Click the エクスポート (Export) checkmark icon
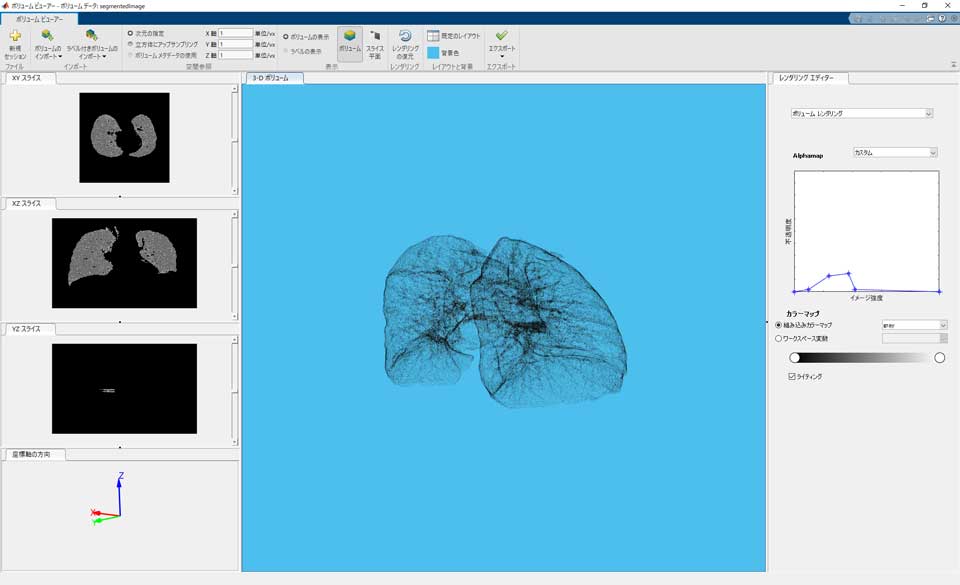 point(501,35)
